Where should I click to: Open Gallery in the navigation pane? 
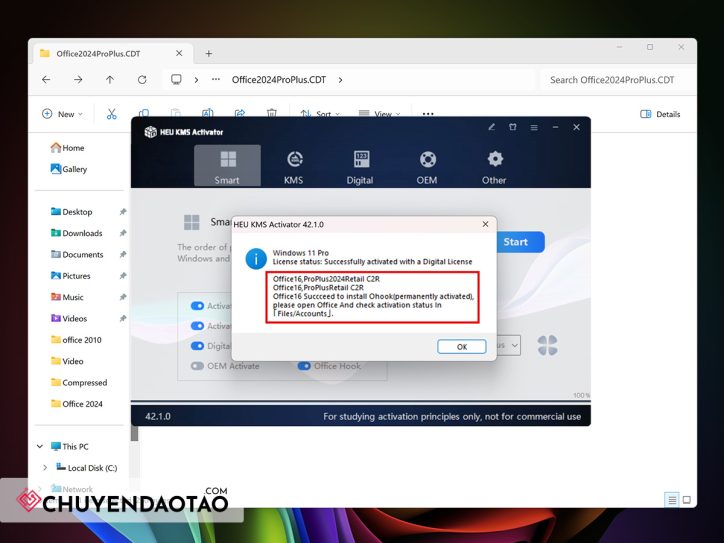(68, 169)
